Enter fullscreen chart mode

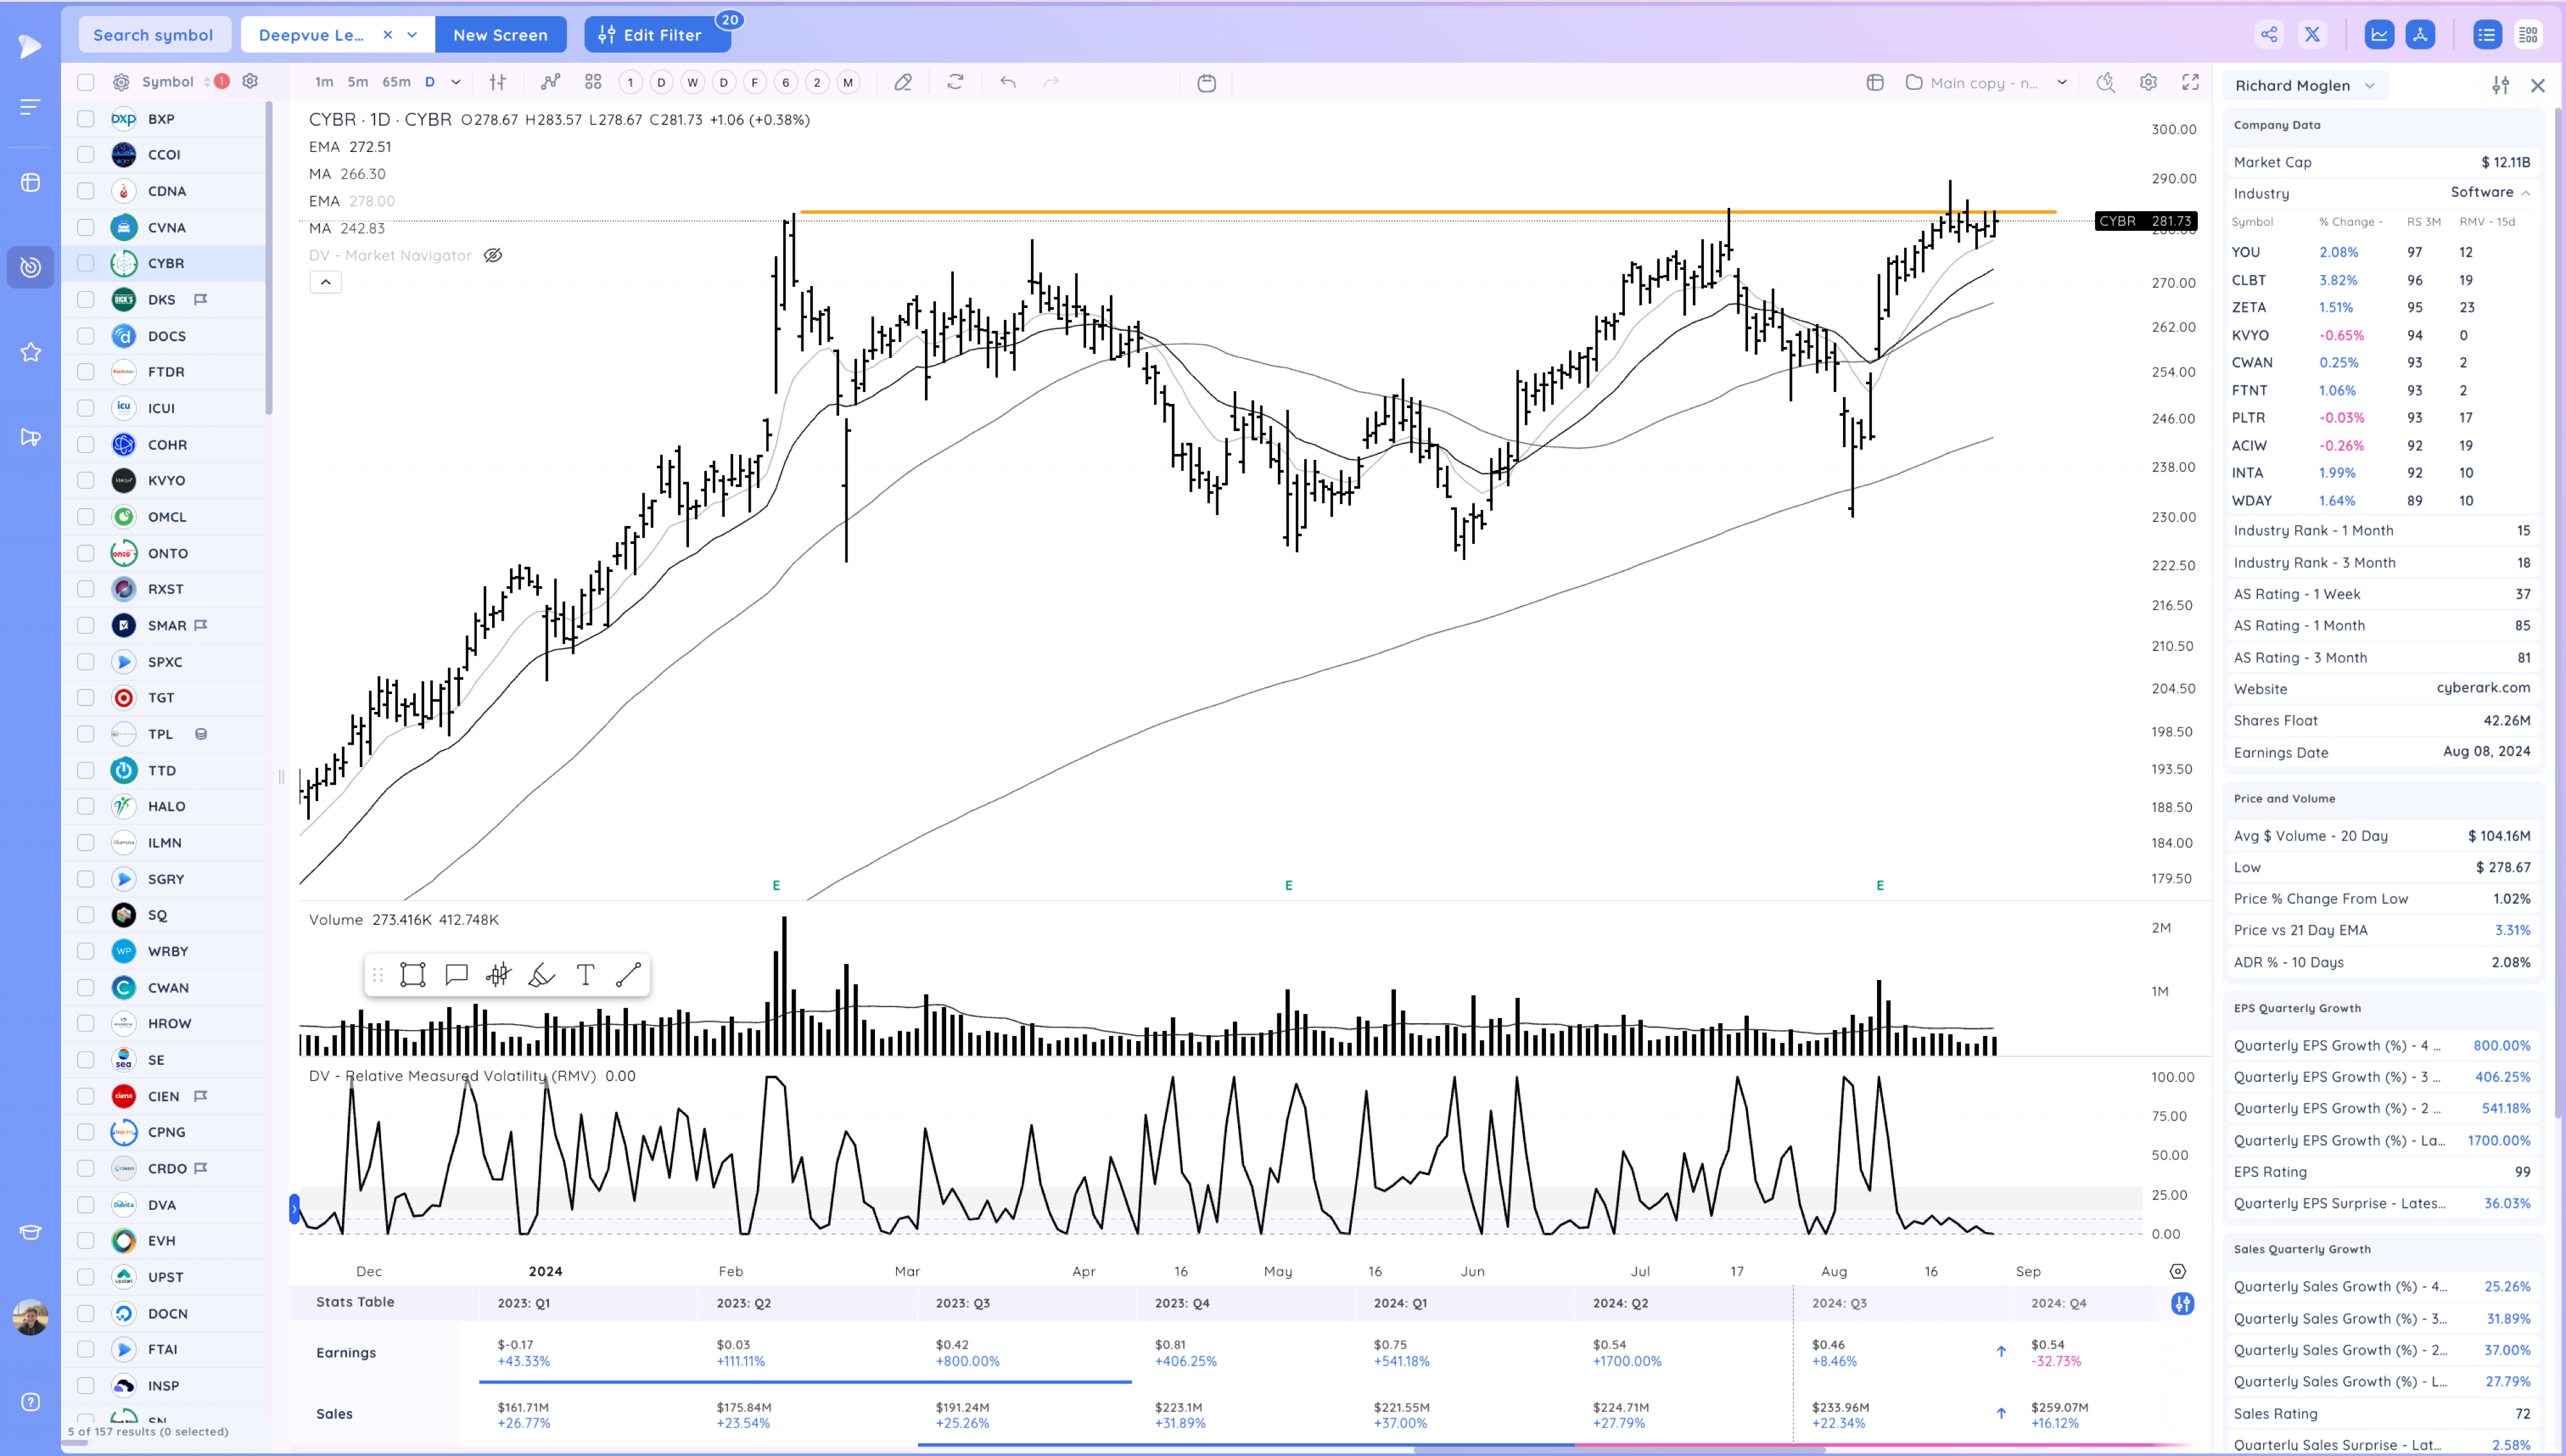click(2190, 83)
